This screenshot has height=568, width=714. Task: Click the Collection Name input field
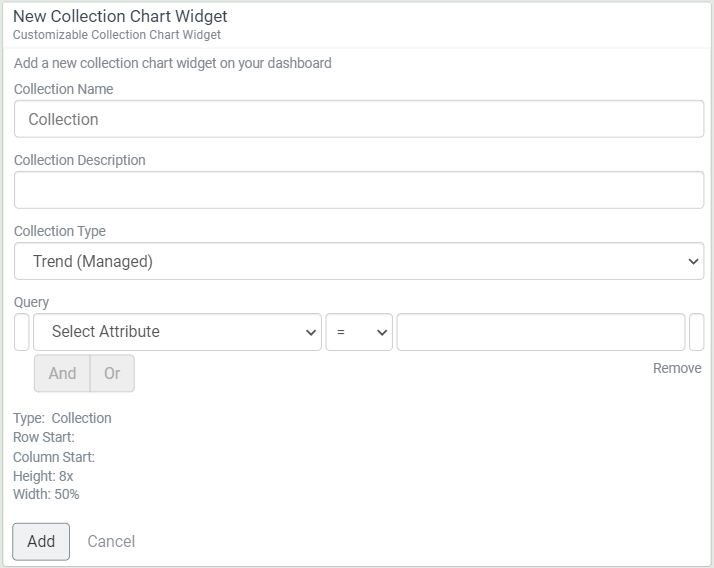pyautogui.click(x=358, y=119)
